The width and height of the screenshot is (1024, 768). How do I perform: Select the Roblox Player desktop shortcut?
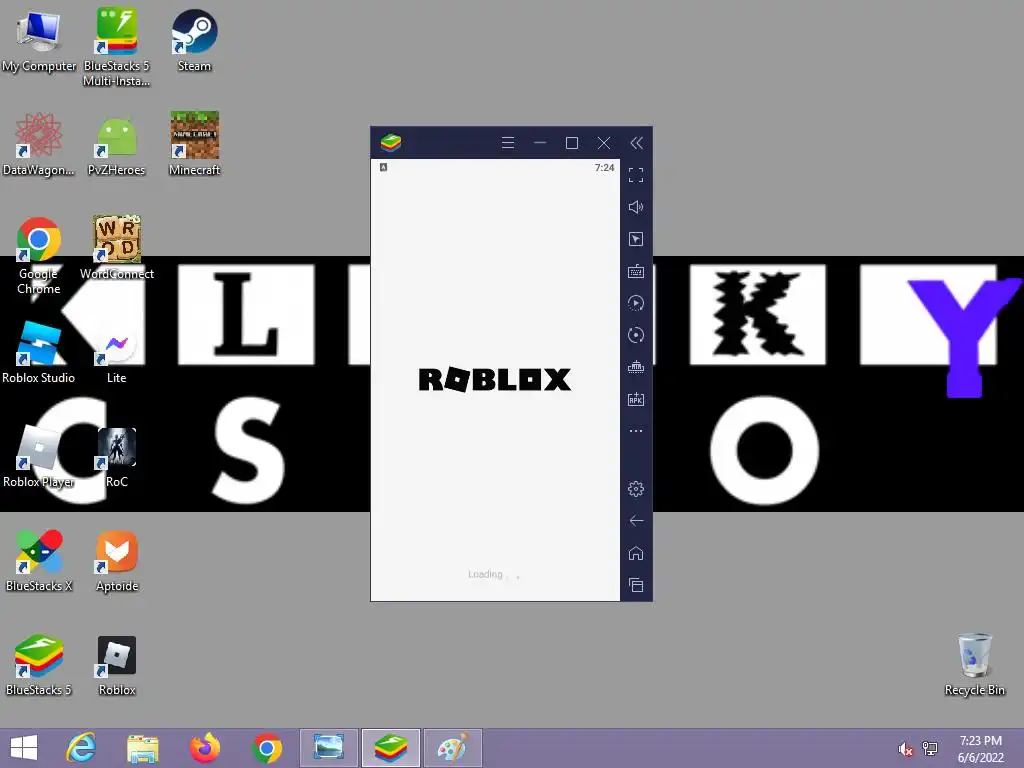(x=39, y=456)
